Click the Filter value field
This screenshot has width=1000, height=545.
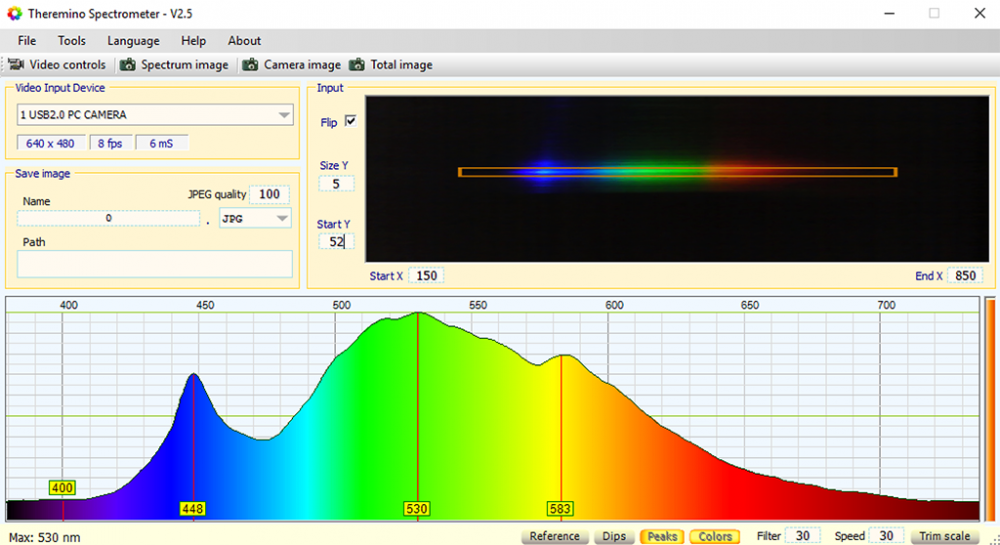tap(802, 536)
